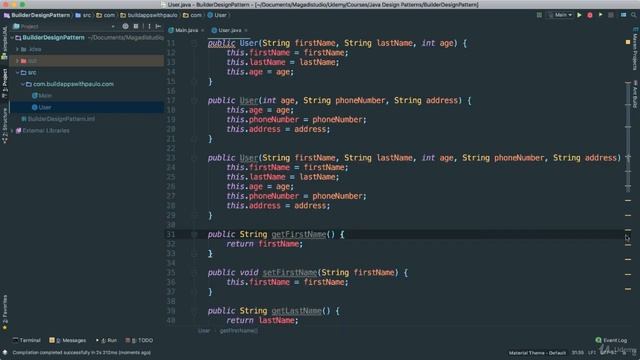Click the editor vertical scrollbar thumb

628,137
